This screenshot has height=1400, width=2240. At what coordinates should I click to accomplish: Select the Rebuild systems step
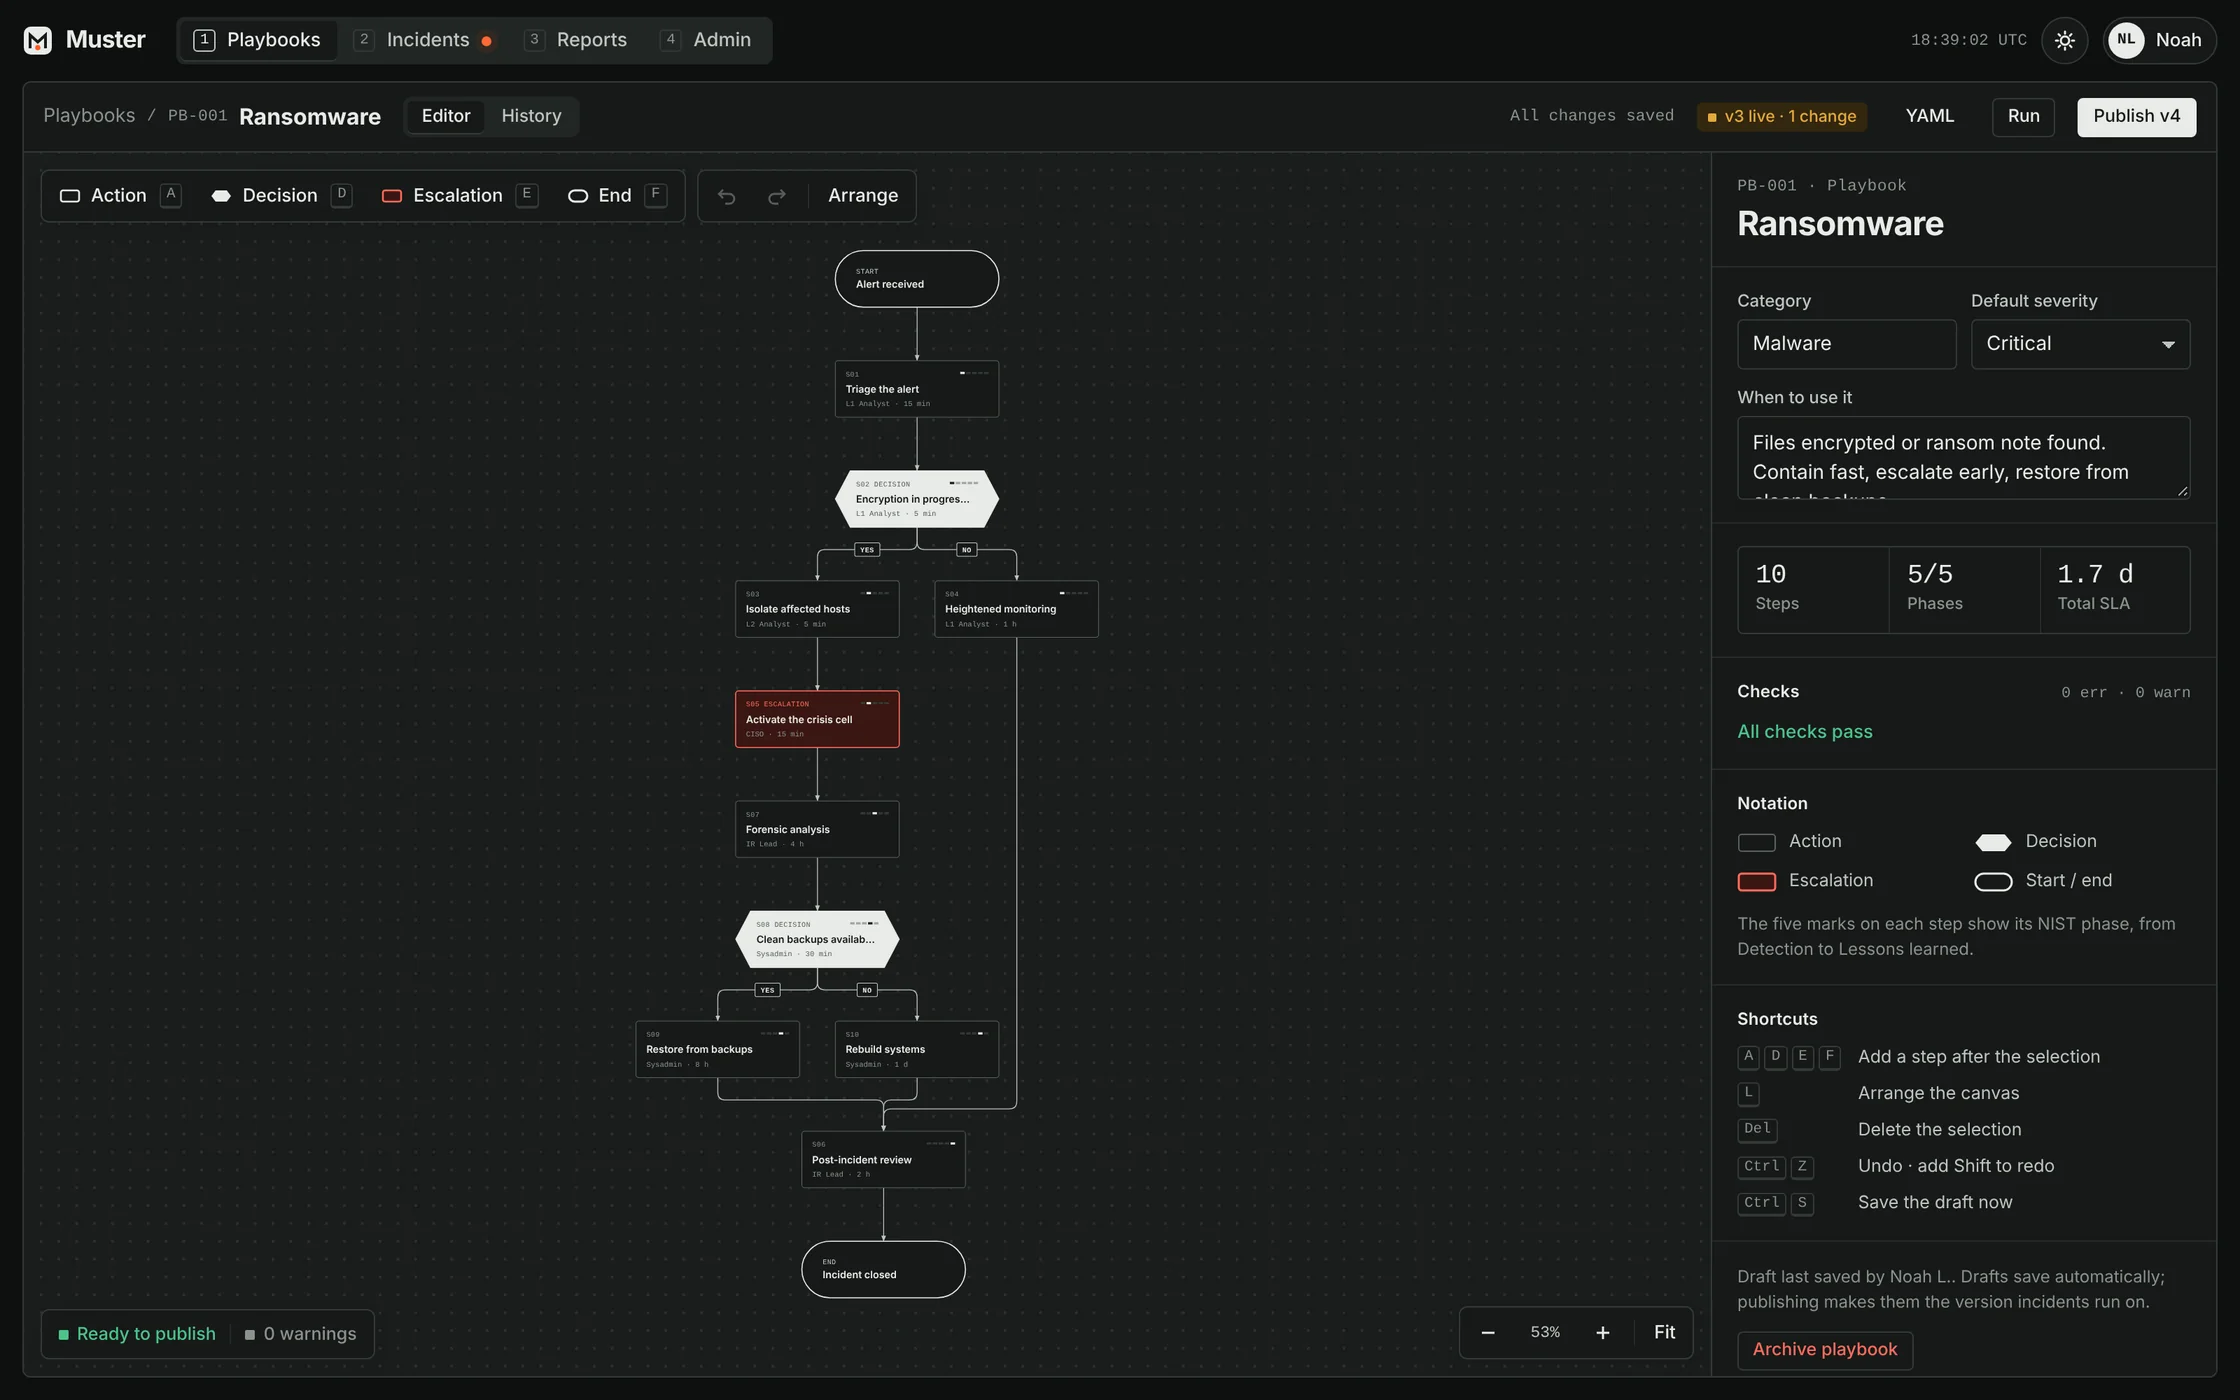(x=916, y=1049)
